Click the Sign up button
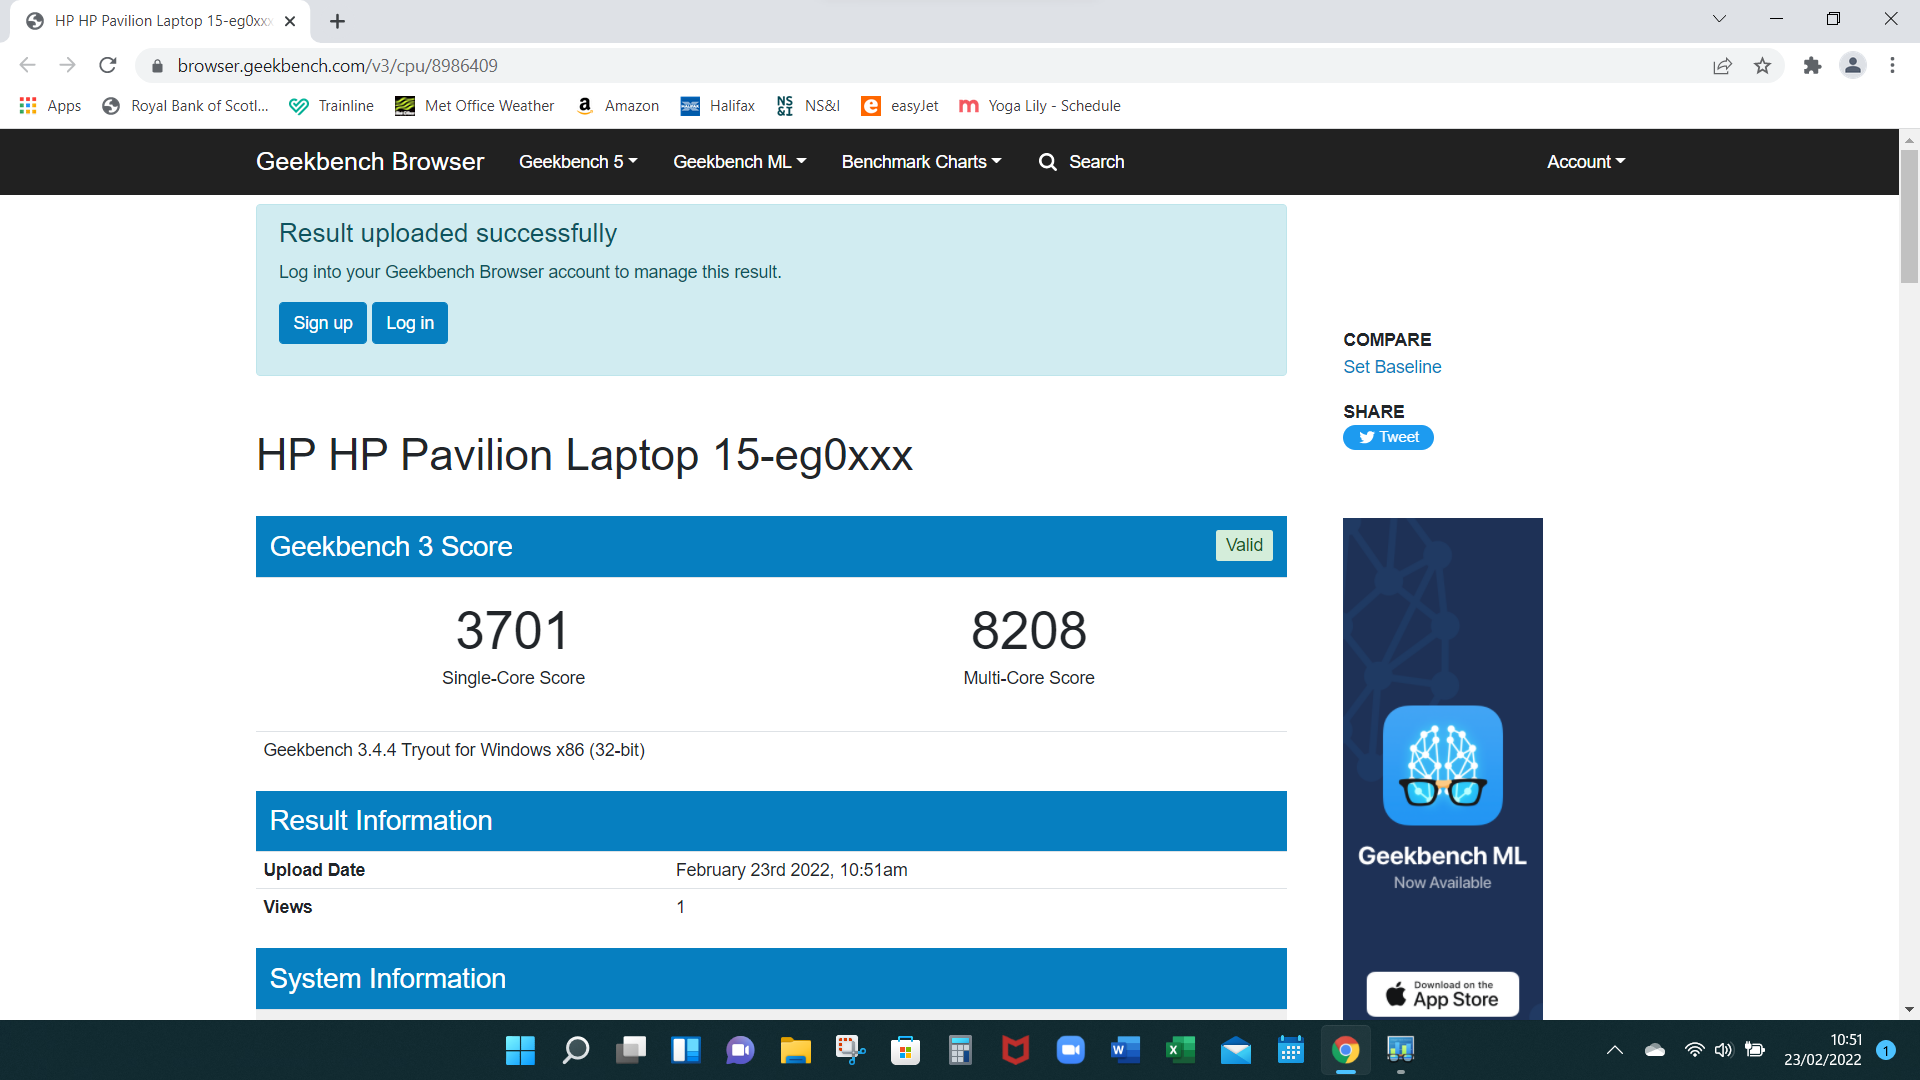This screenshot has width=1920, height=1080. (323, 323)
